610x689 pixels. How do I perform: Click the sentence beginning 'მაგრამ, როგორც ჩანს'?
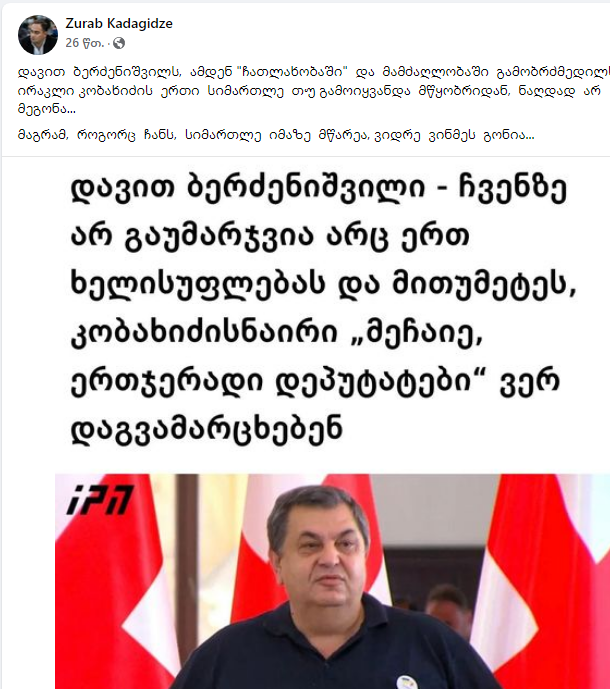(276, 135)
